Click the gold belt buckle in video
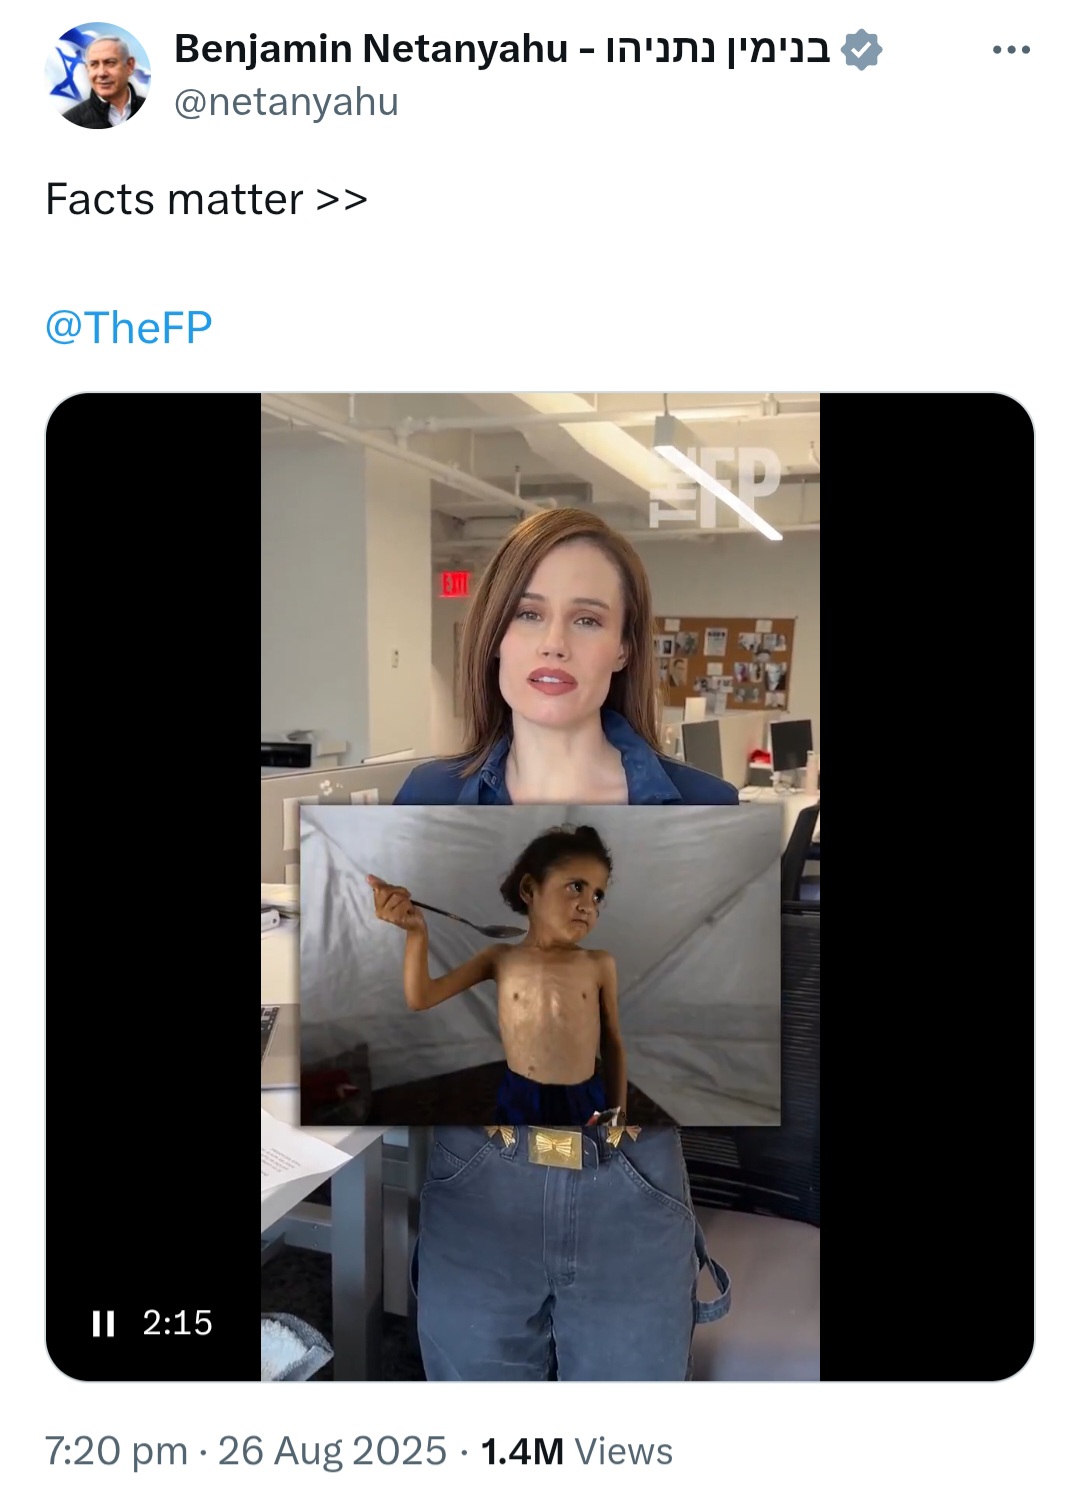Viewport: 1080px width, 1499px height. [554, 1146]
